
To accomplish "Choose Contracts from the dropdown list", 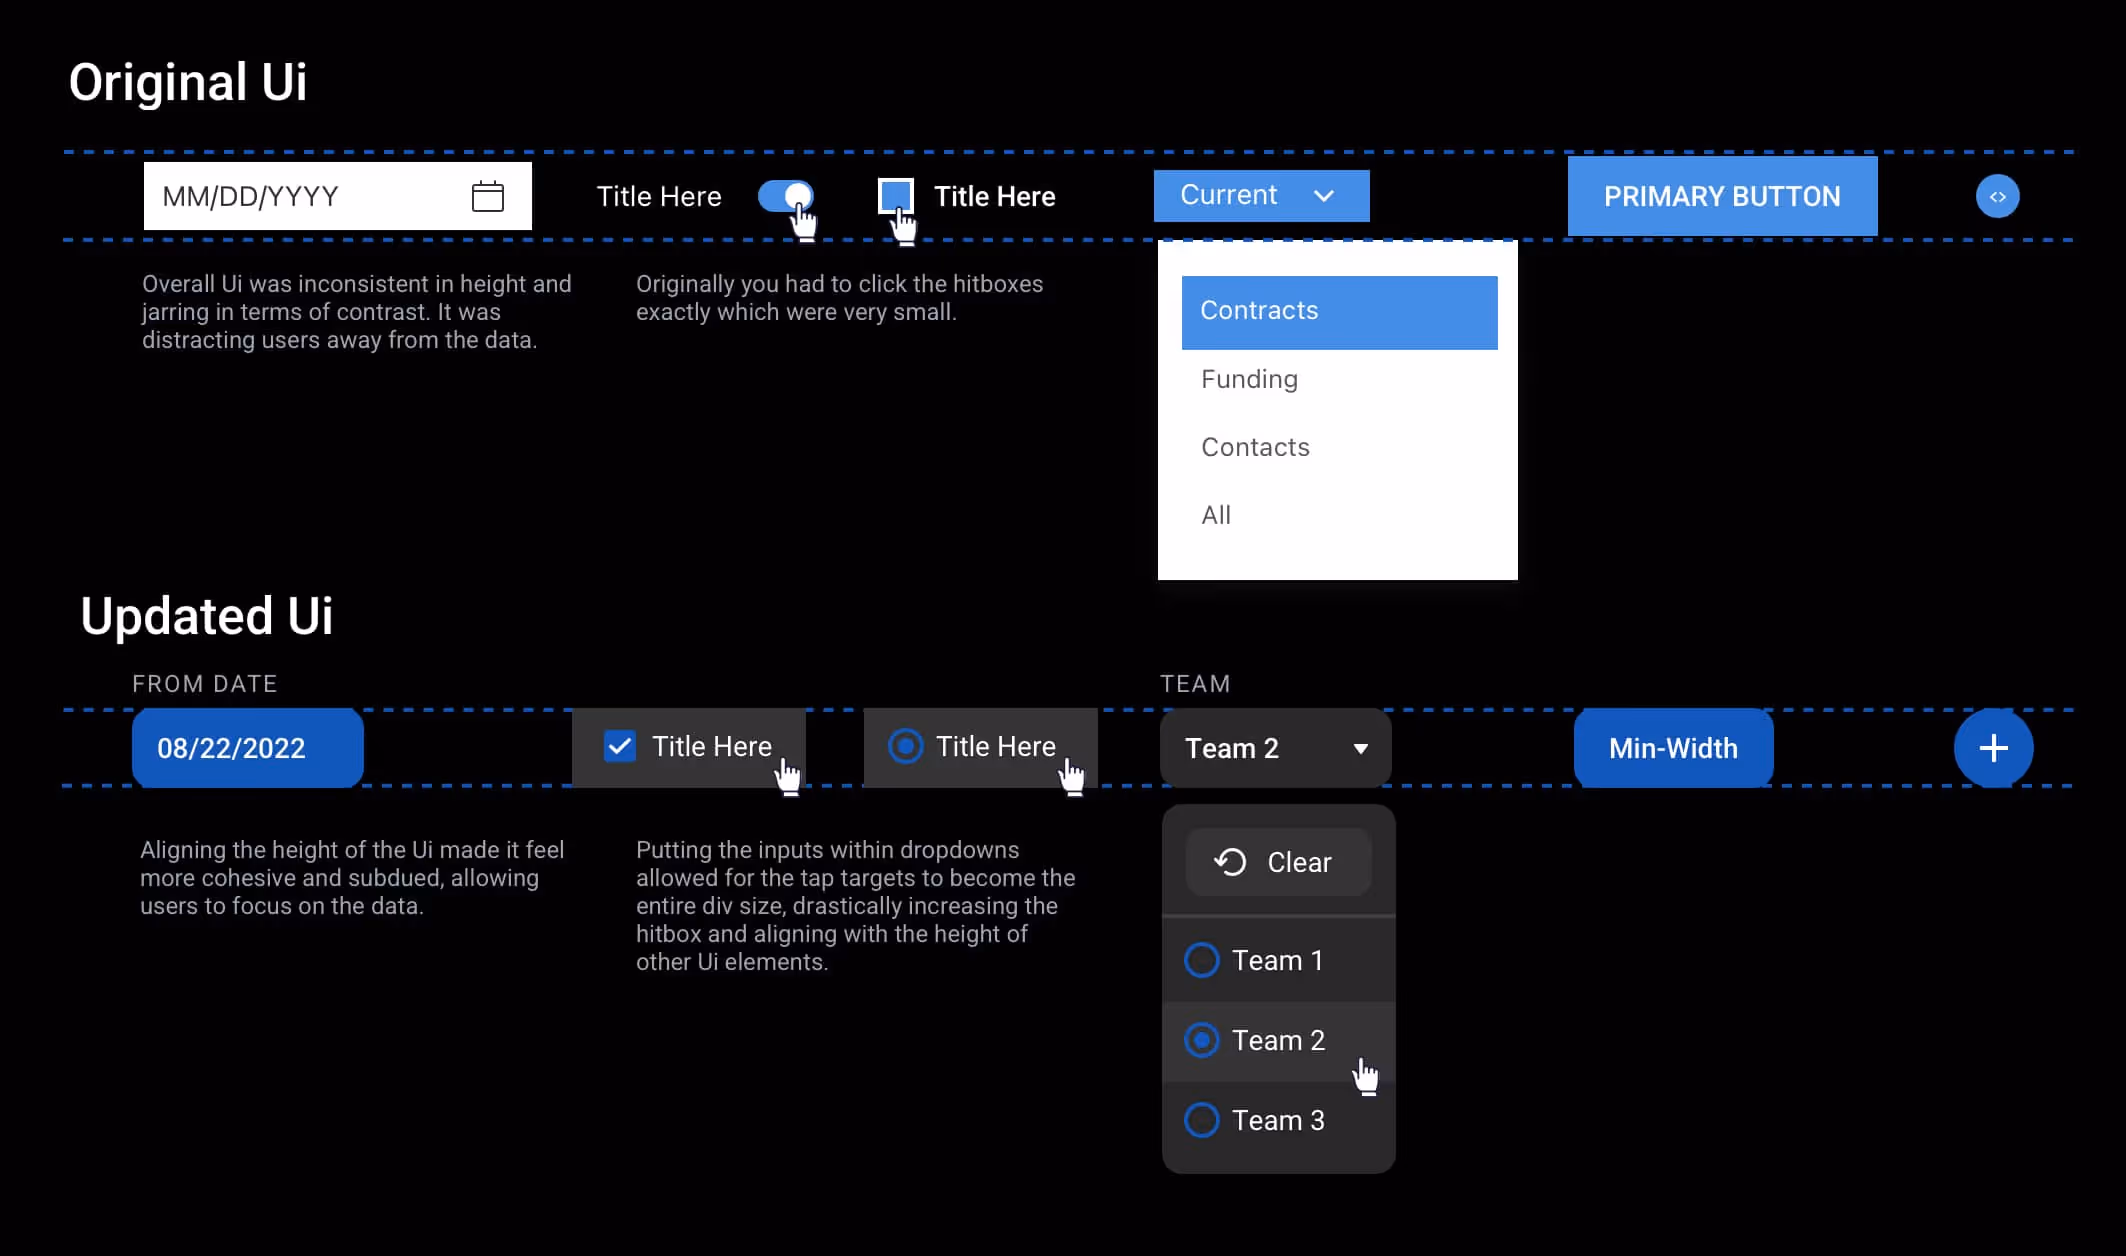I will tap(1338, 312).
